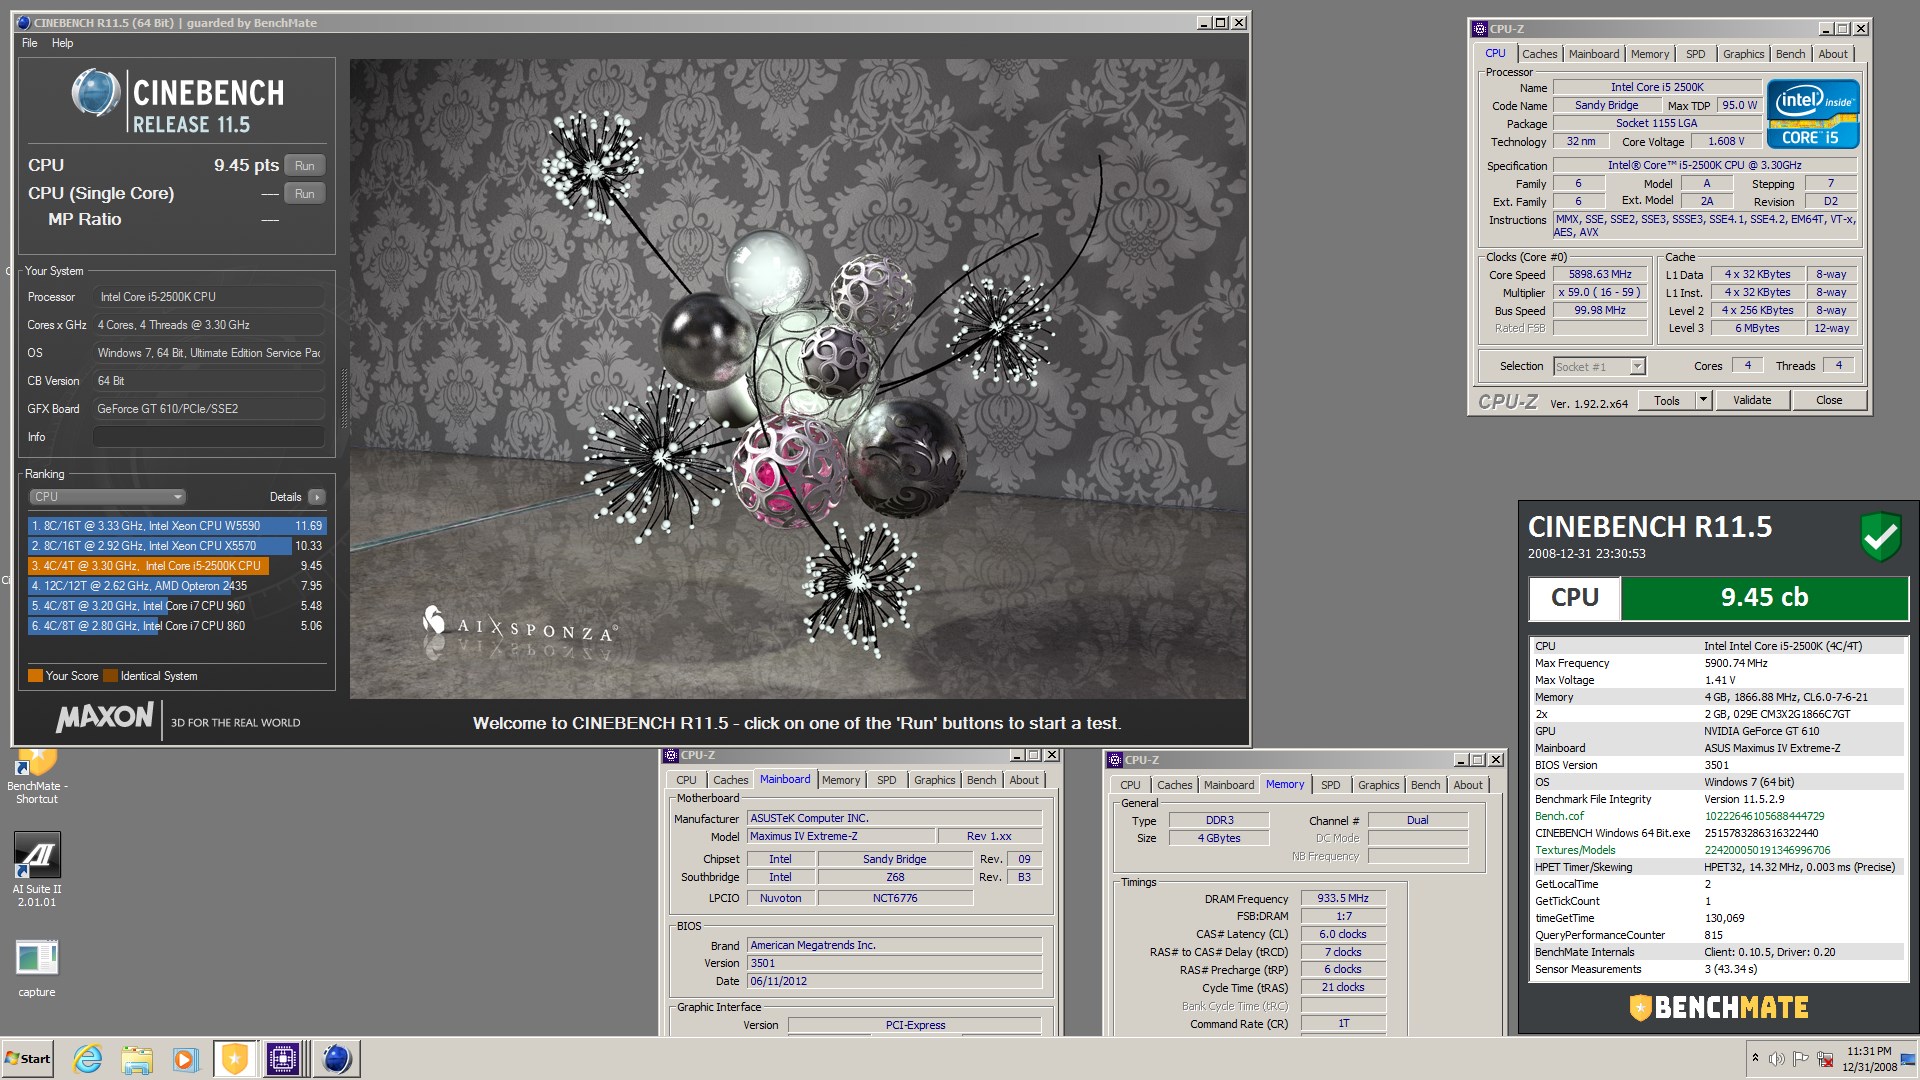Switch to BenchMate shield icon in taskbar
Screen dimensions: 1920x1080
click(x=235, y=1058)
